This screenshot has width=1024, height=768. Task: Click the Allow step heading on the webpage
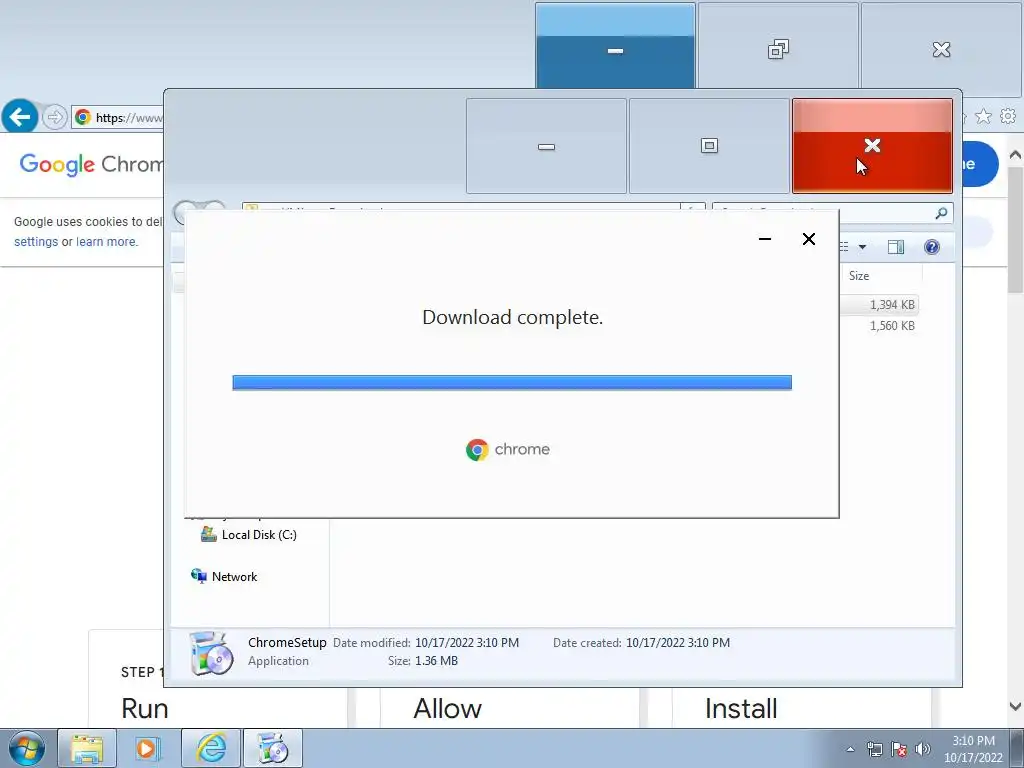click(447, 709)
